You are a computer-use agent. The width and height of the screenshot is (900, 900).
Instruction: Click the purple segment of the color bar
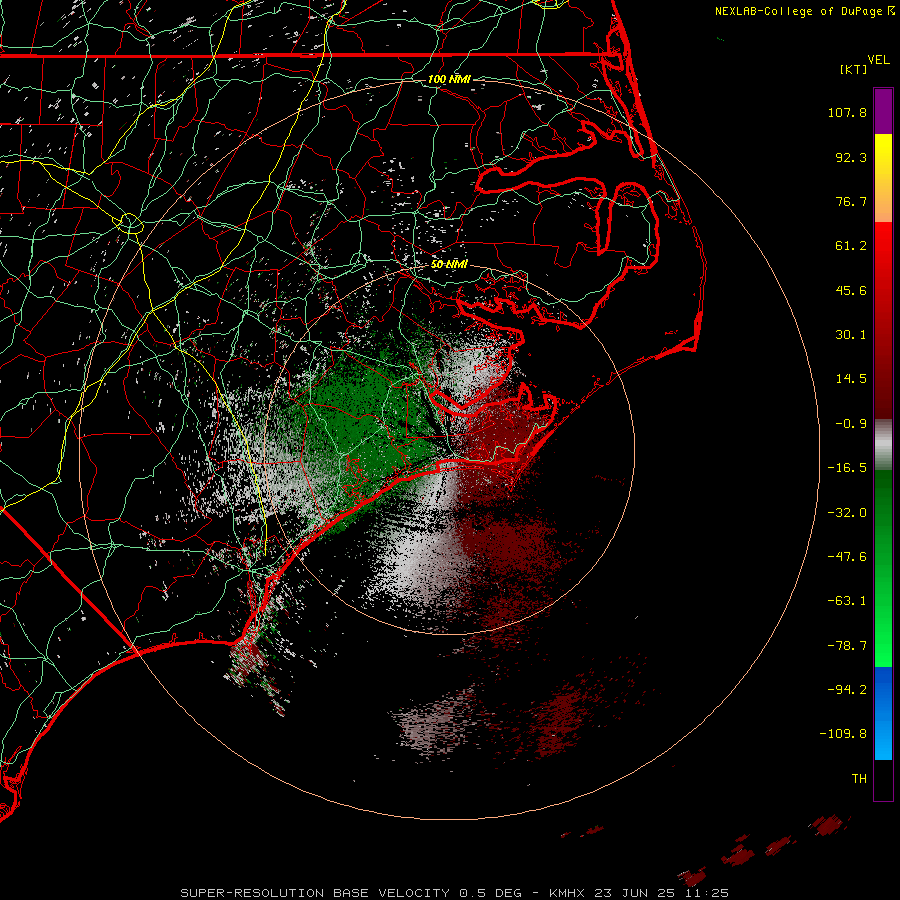click(883, 111)
